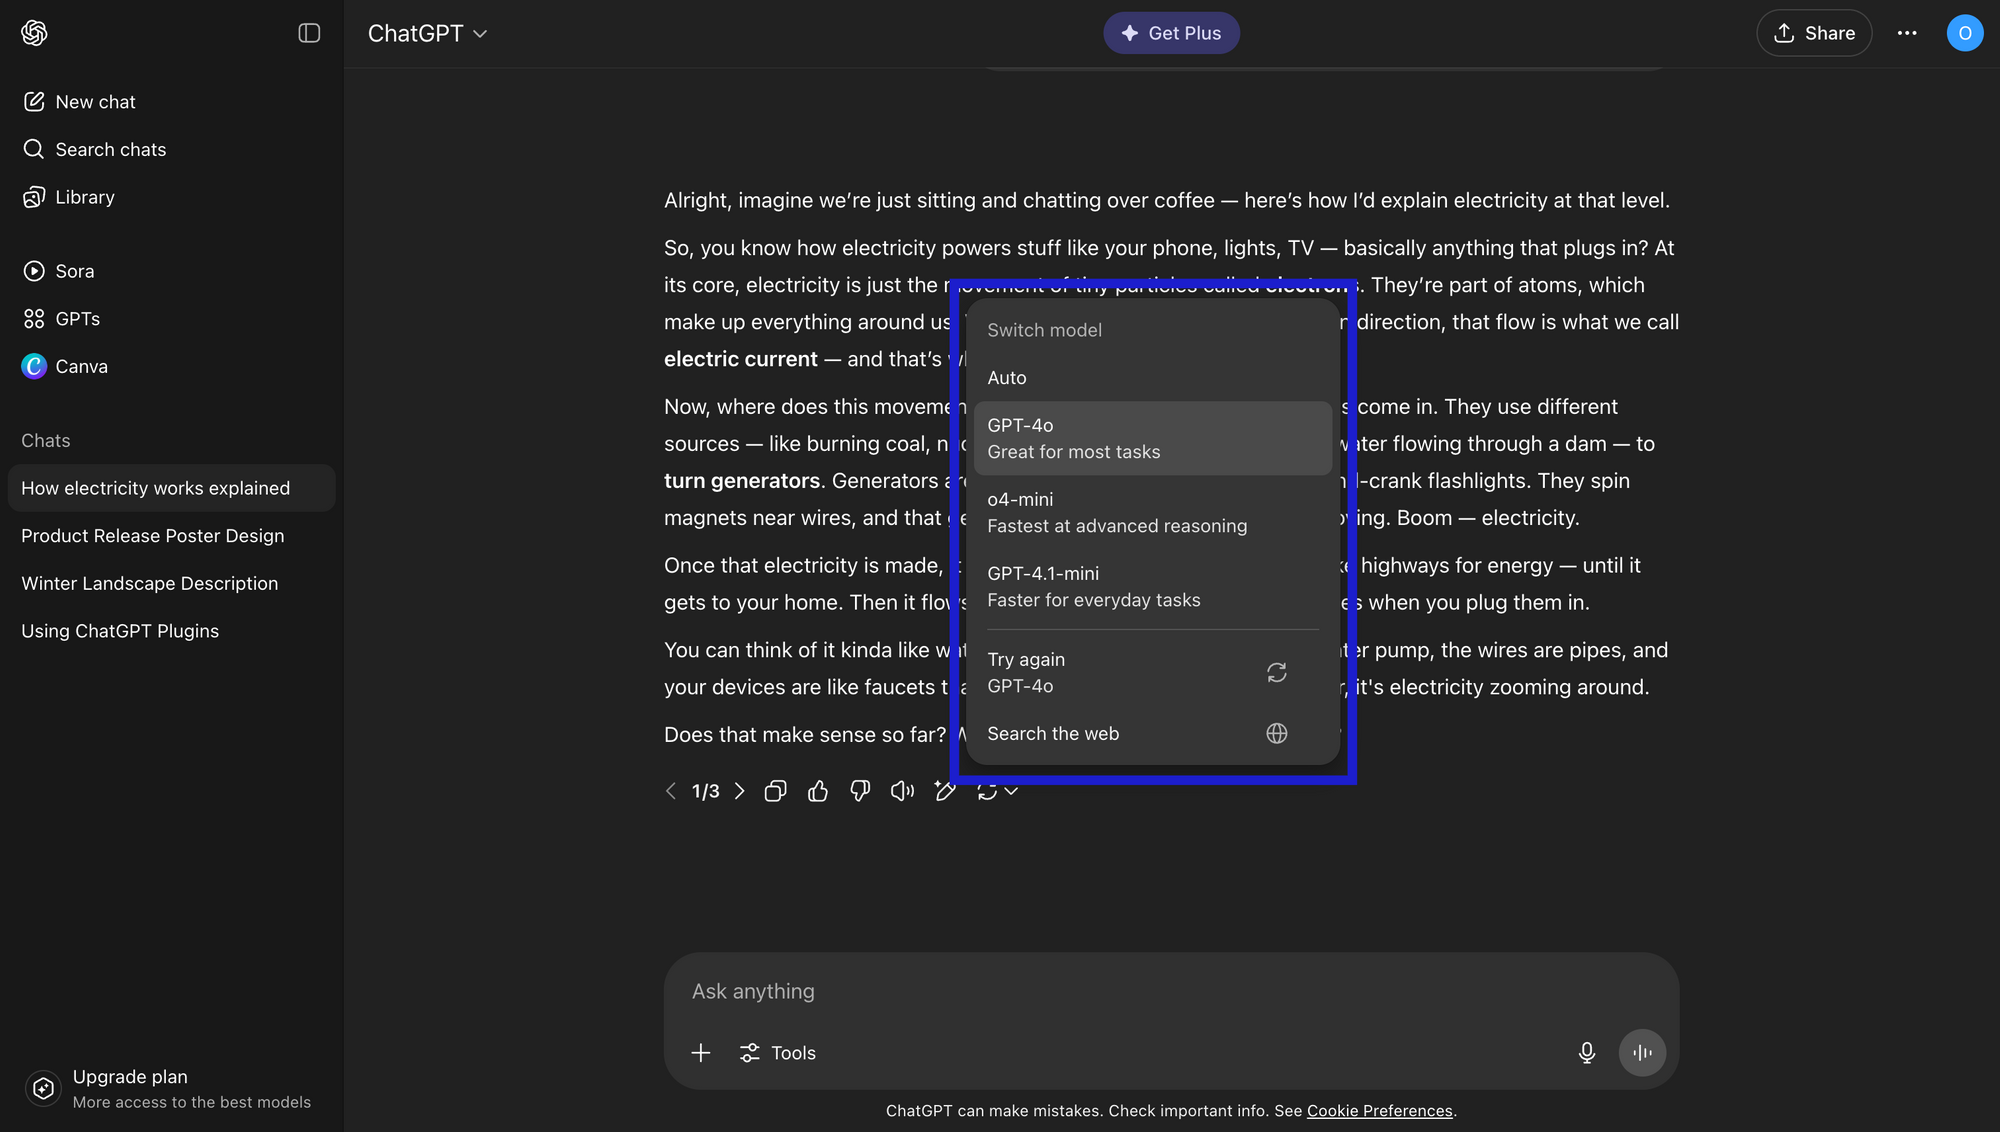This screenshot has height=1132, width=2000.
Task: Start a New chat
Action: [95, 101]
